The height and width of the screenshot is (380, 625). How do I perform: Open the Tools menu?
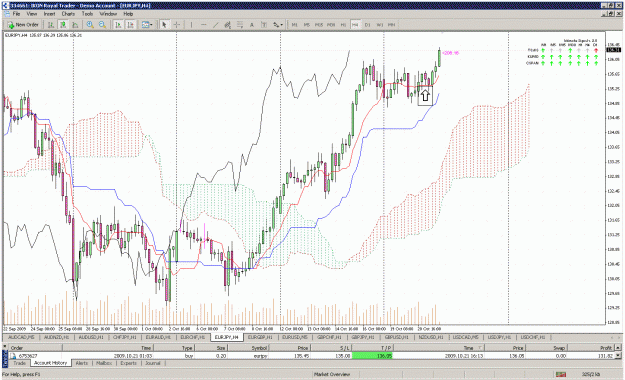click(x=87, y=14)
